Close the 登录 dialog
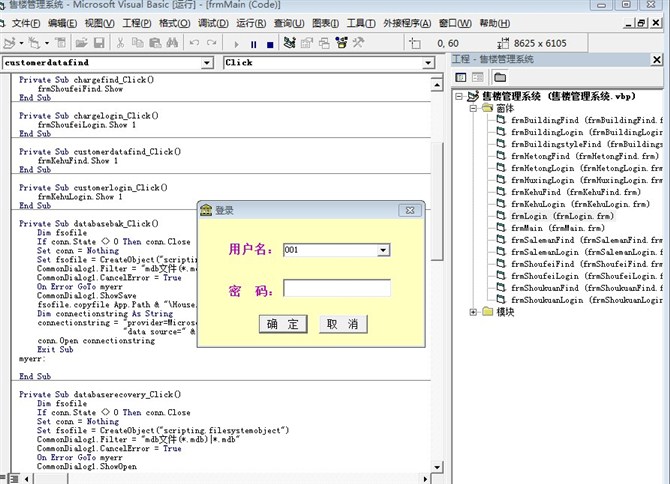This screenshot has width=670, height=484. click(x=410, y=210)
